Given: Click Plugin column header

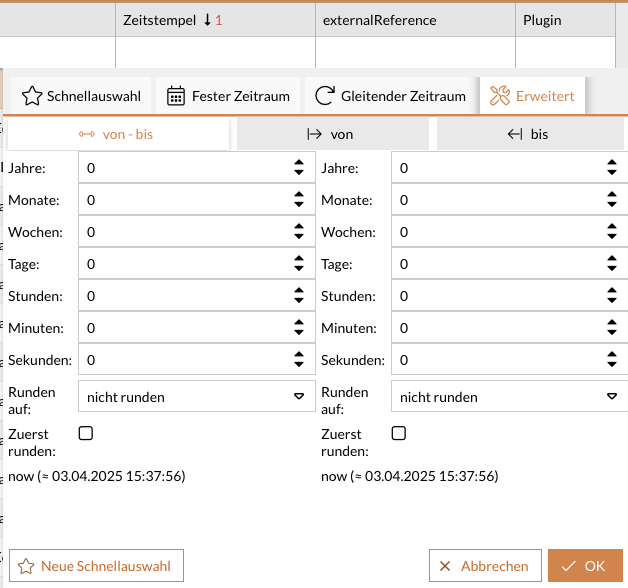Looking at the screenshot, I should point(565,20).
